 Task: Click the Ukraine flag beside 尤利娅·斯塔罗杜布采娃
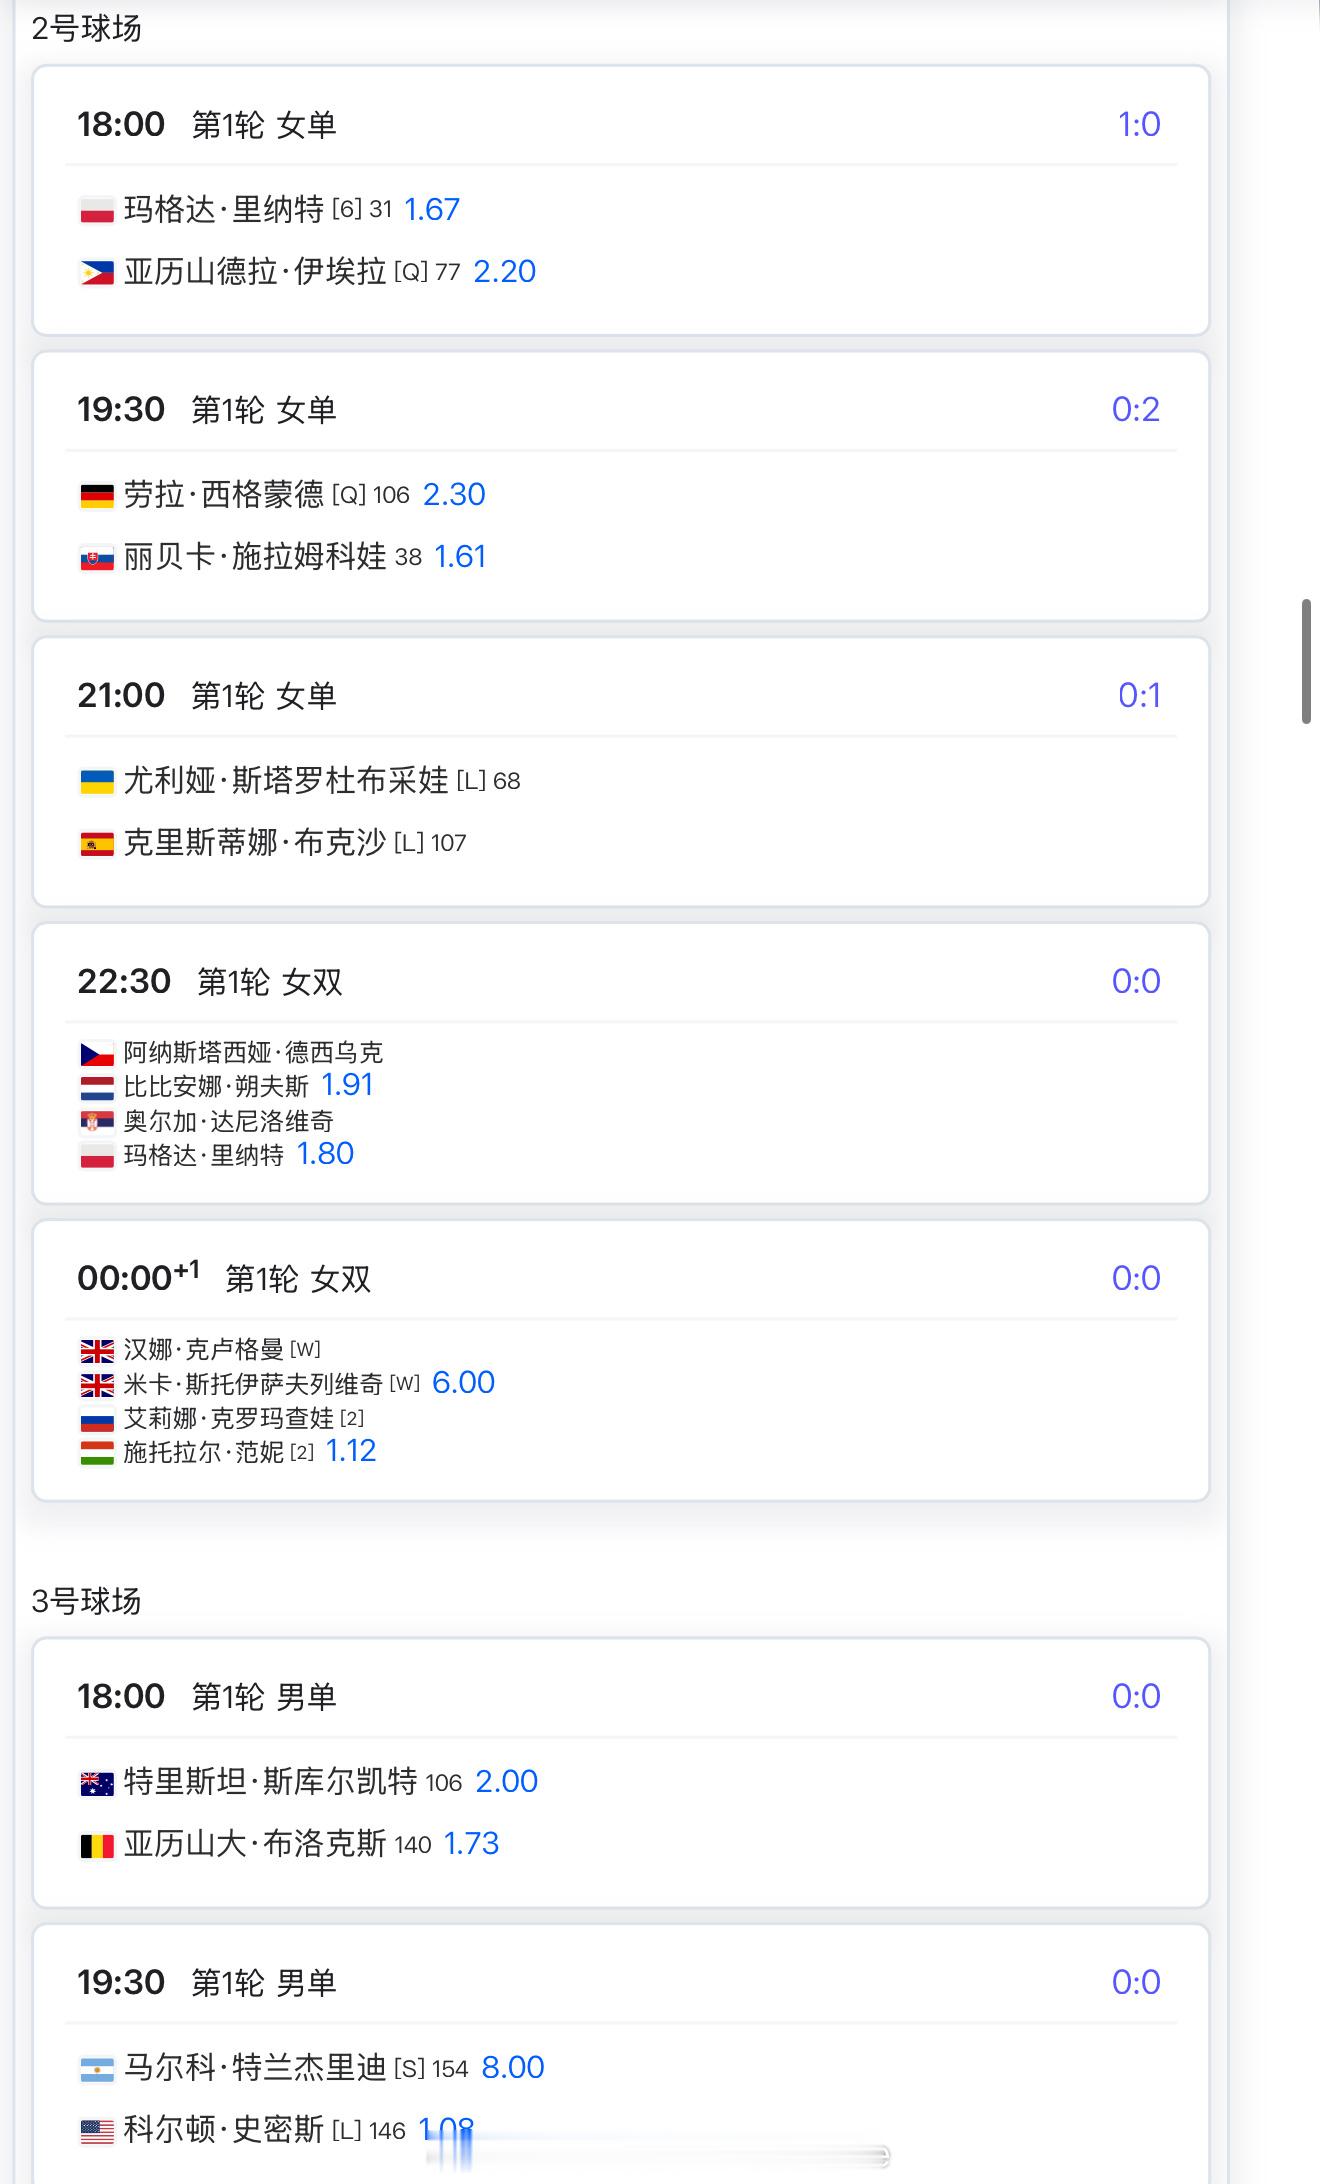pyautogui.click(x=97, y=782)
